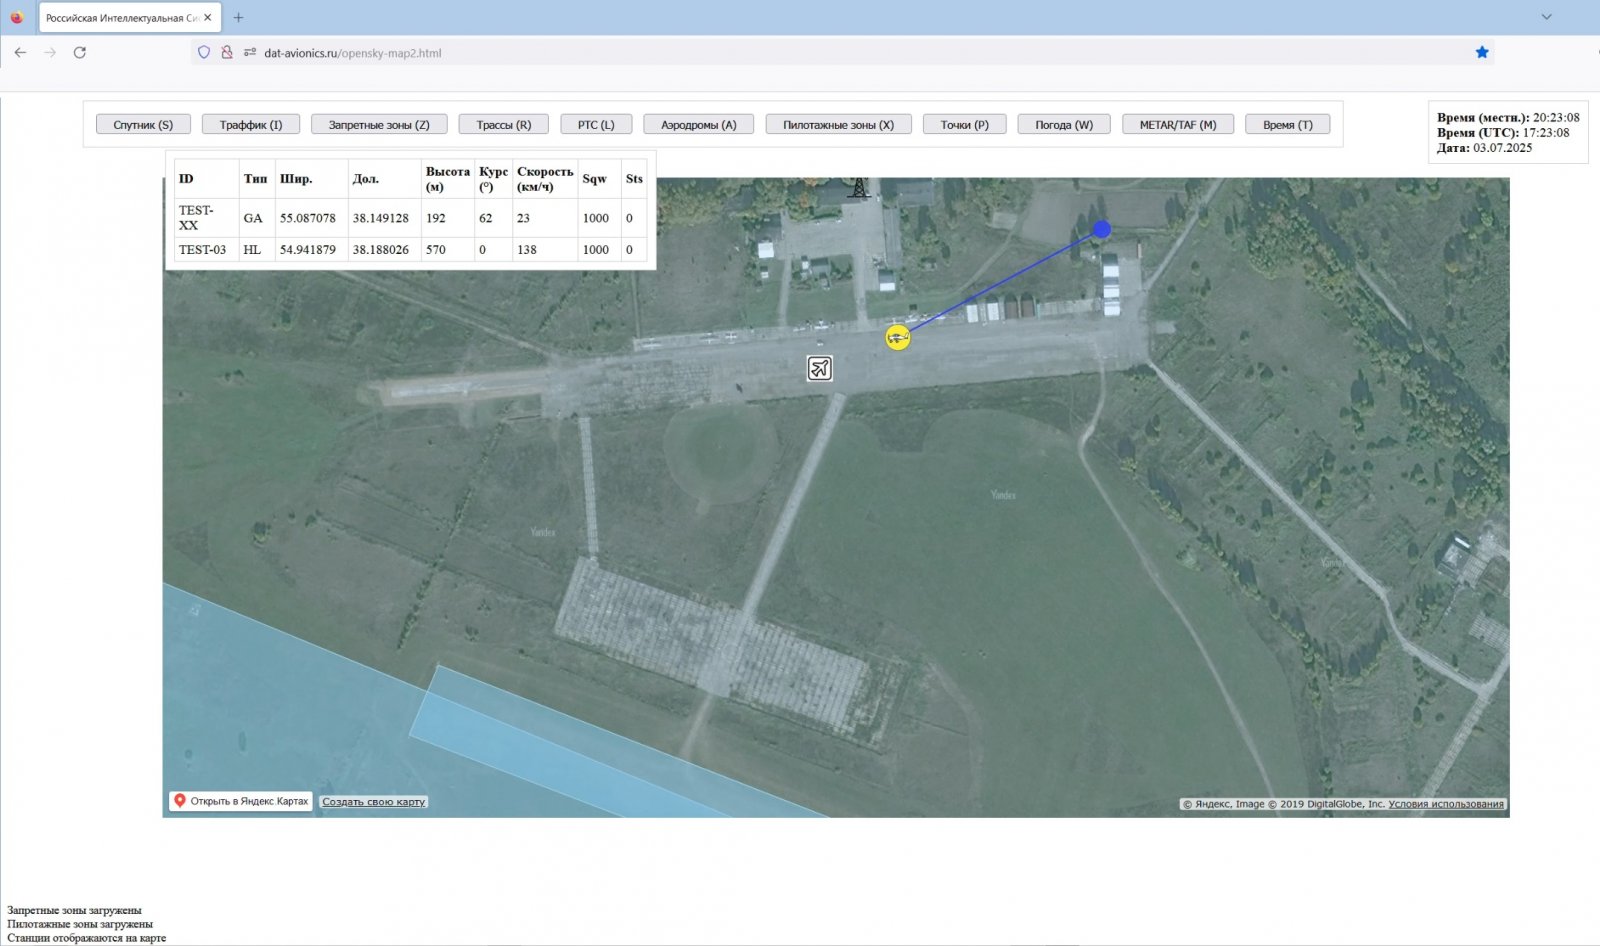Click the Firefox icon in title bar
The image size is (1600, 946).
click(x=16, y=17)
